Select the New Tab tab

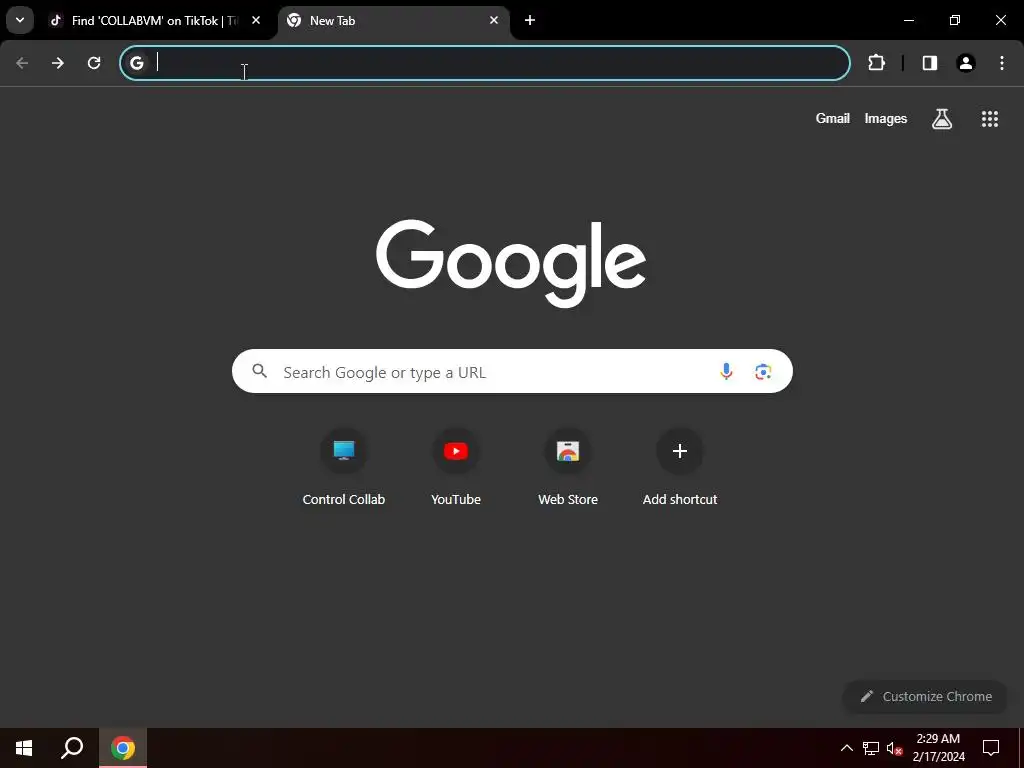click(392, 21)
